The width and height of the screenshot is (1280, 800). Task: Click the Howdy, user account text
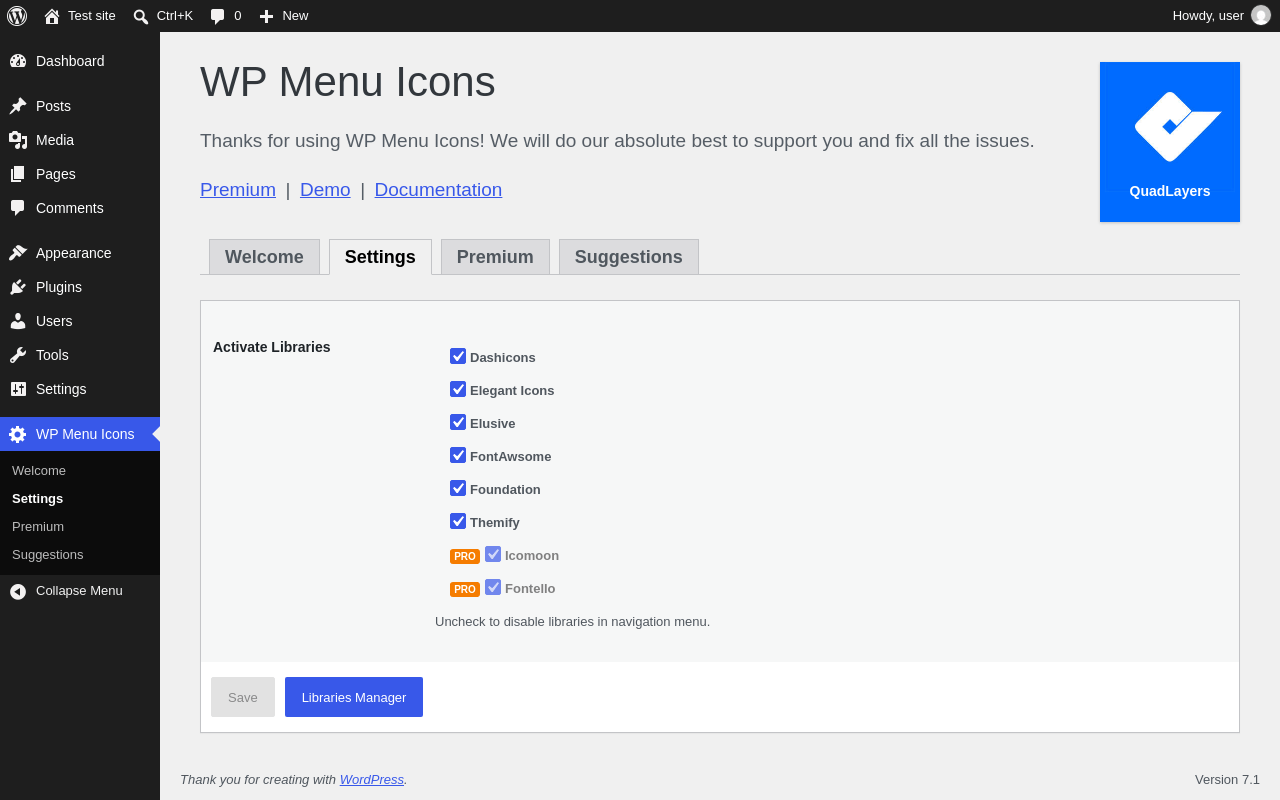pos(1208,16)
